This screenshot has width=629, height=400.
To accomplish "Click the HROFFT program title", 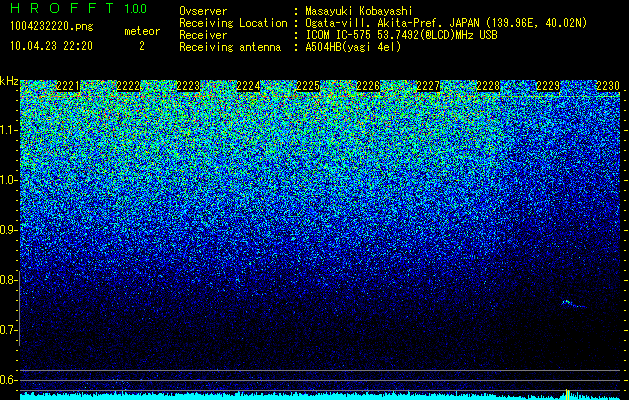I will (x=62, y=8).
